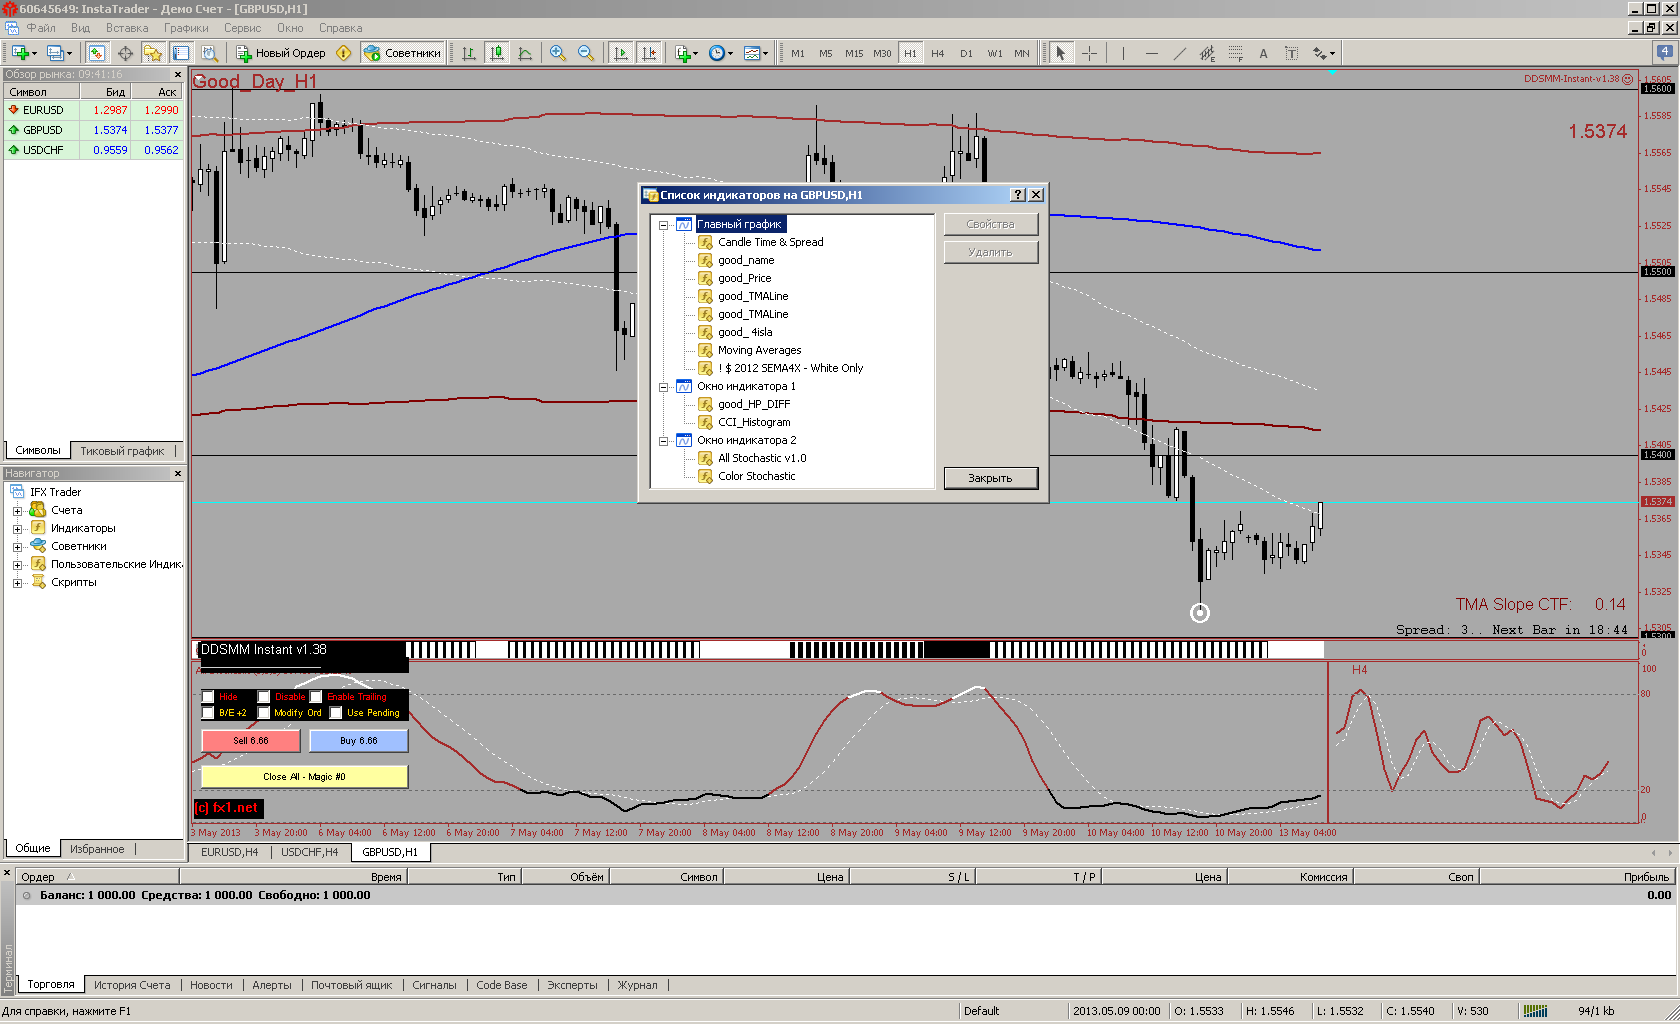The image size is (1680, 1024).
Task: Open the Файл menu
Action: (41, 28)
